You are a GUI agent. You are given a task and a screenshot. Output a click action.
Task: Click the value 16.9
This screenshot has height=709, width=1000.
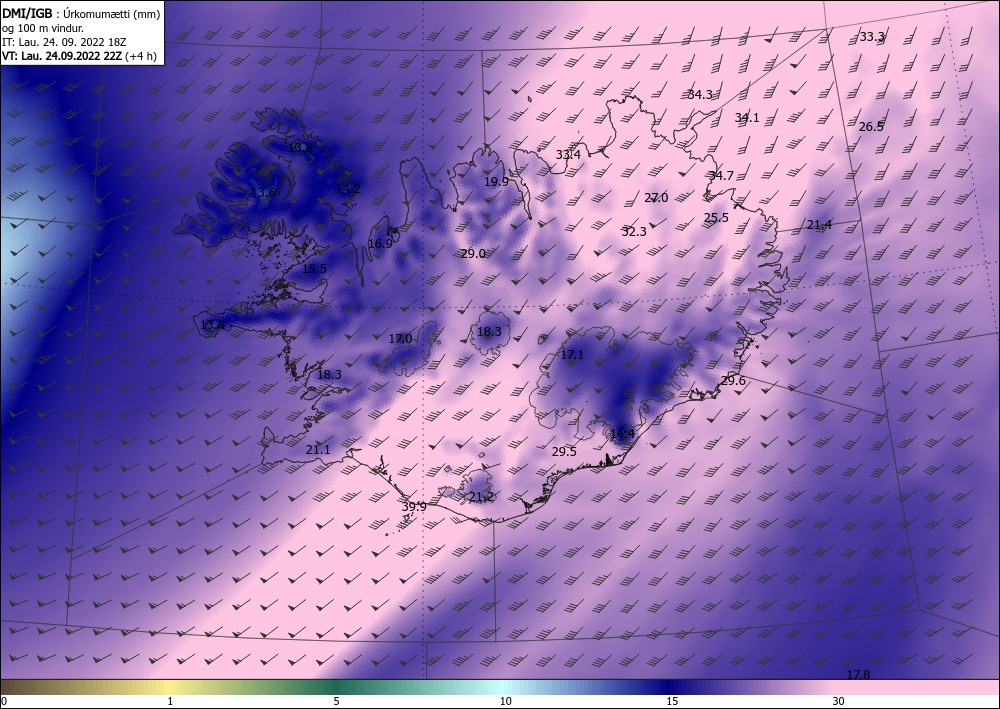(x=380, y=244)
